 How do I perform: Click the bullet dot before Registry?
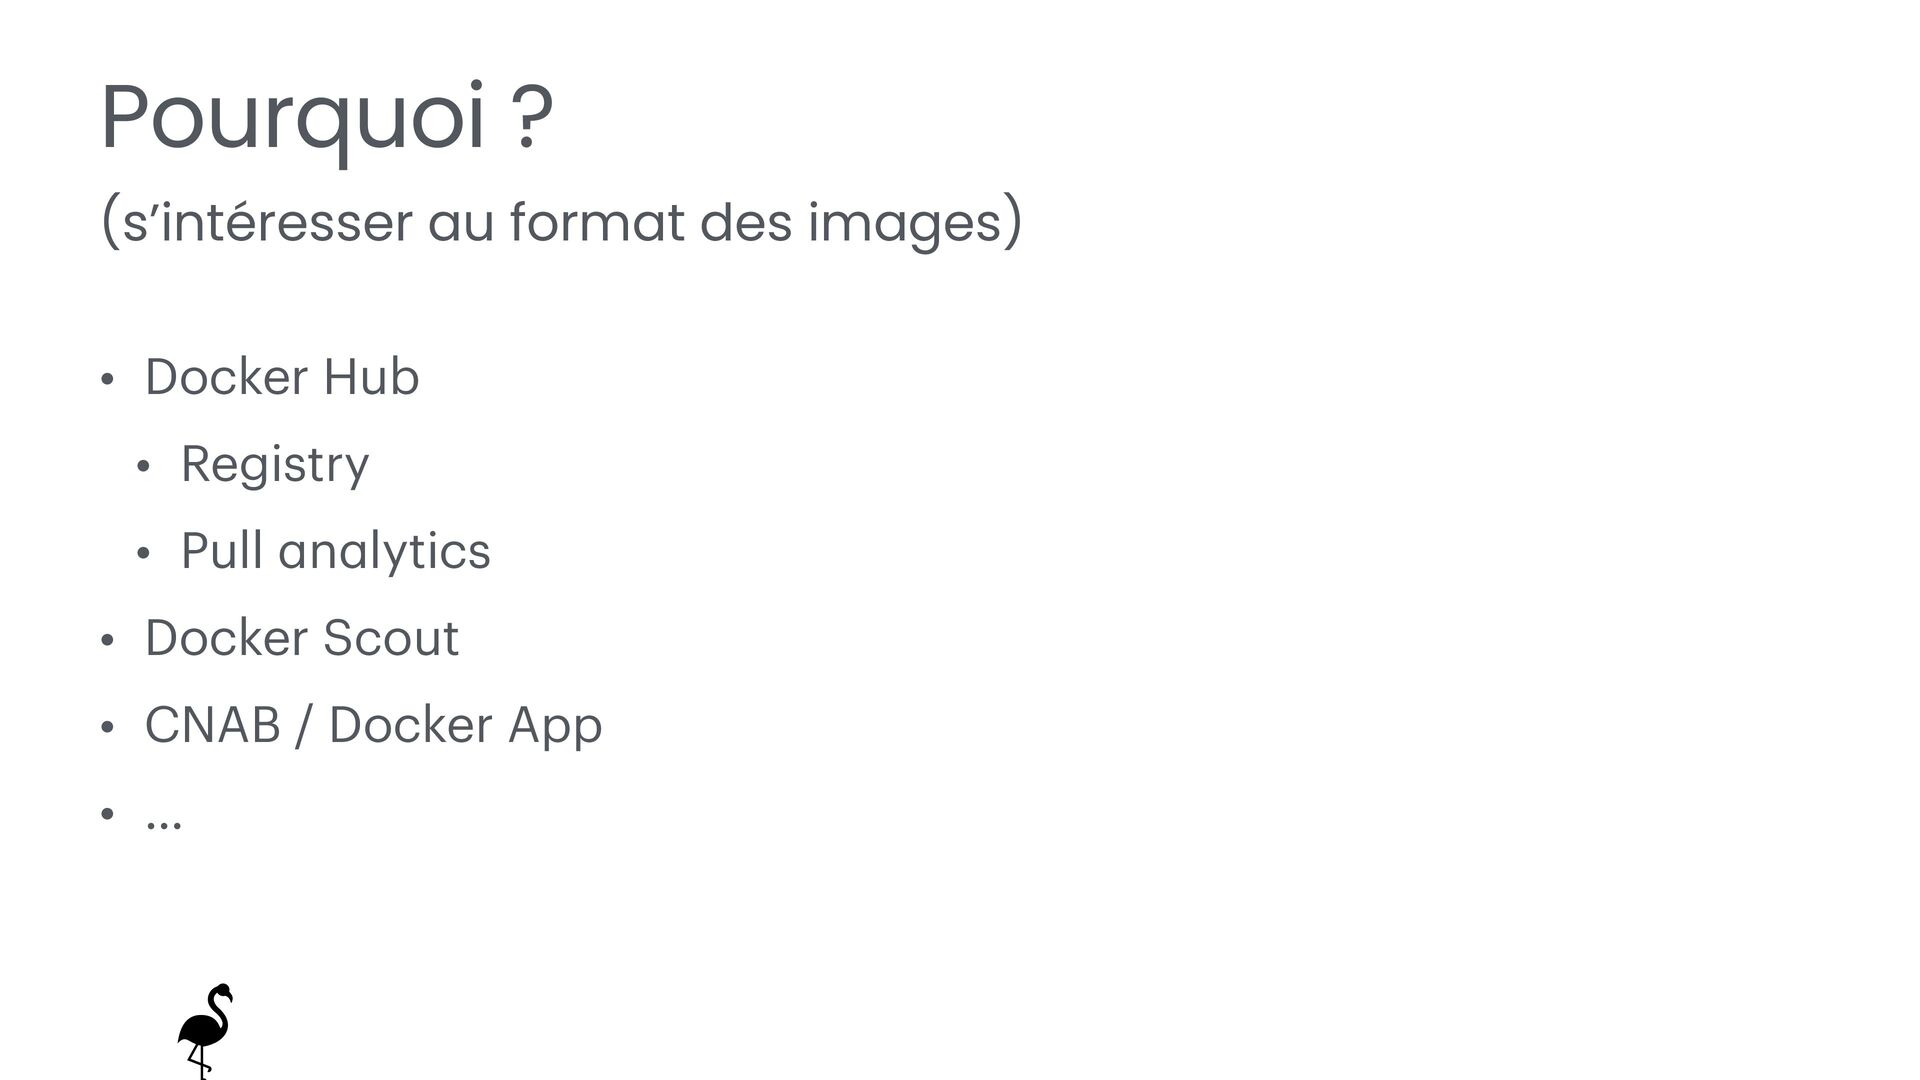[143, 467]
